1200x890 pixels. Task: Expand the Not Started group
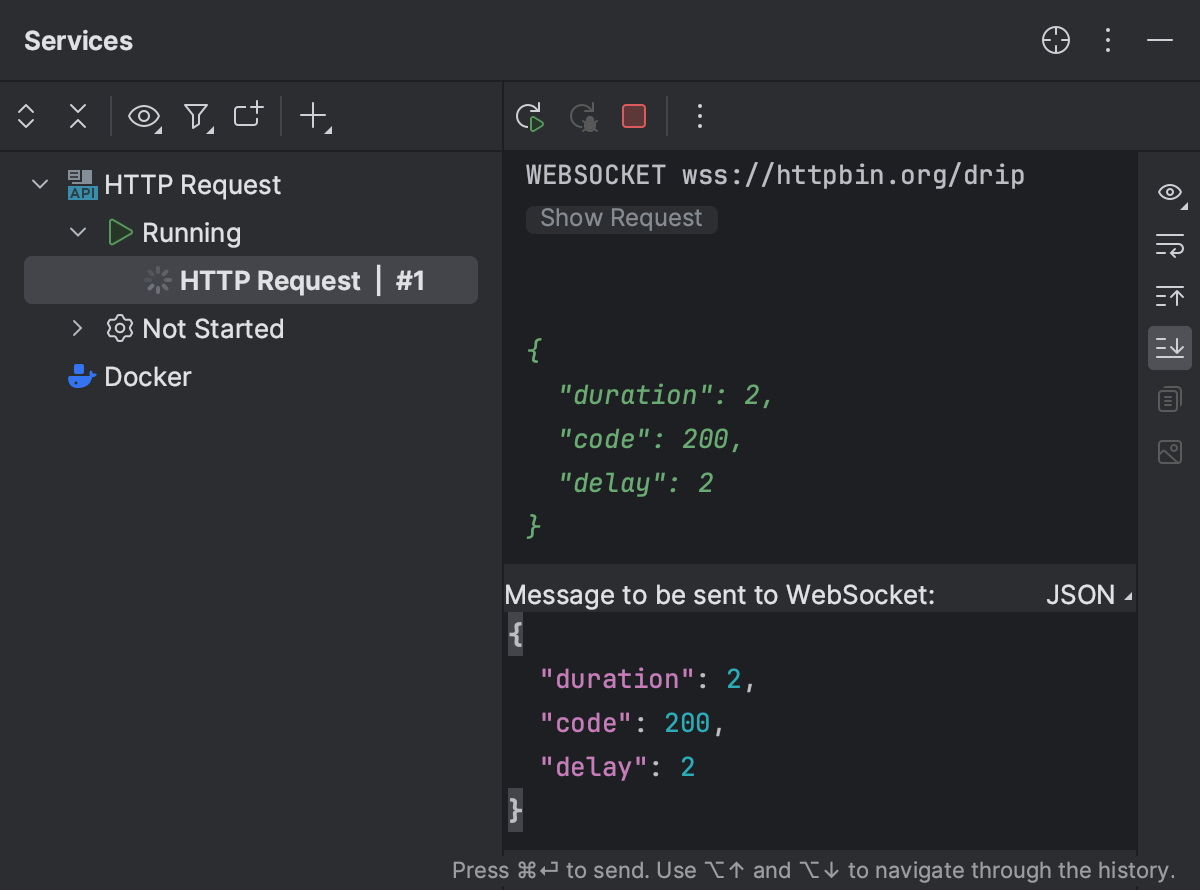[78, 328]
